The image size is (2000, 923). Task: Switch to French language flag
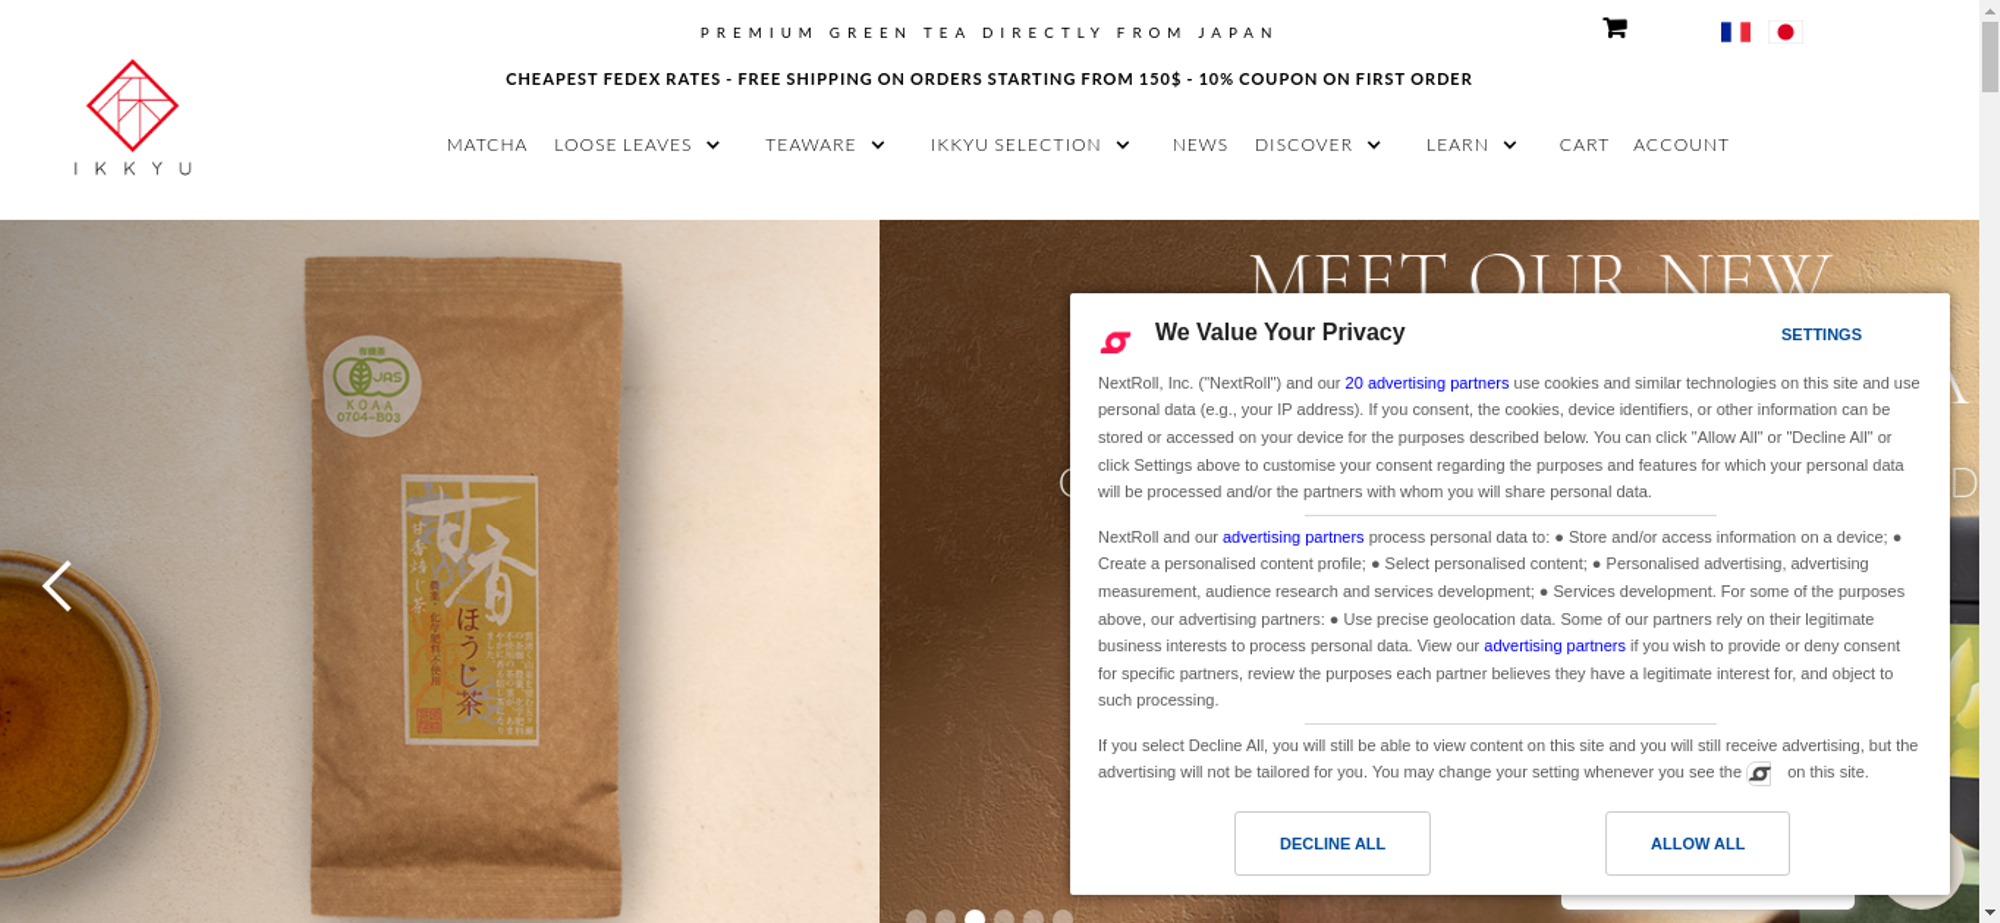[x=1735, y=32]
